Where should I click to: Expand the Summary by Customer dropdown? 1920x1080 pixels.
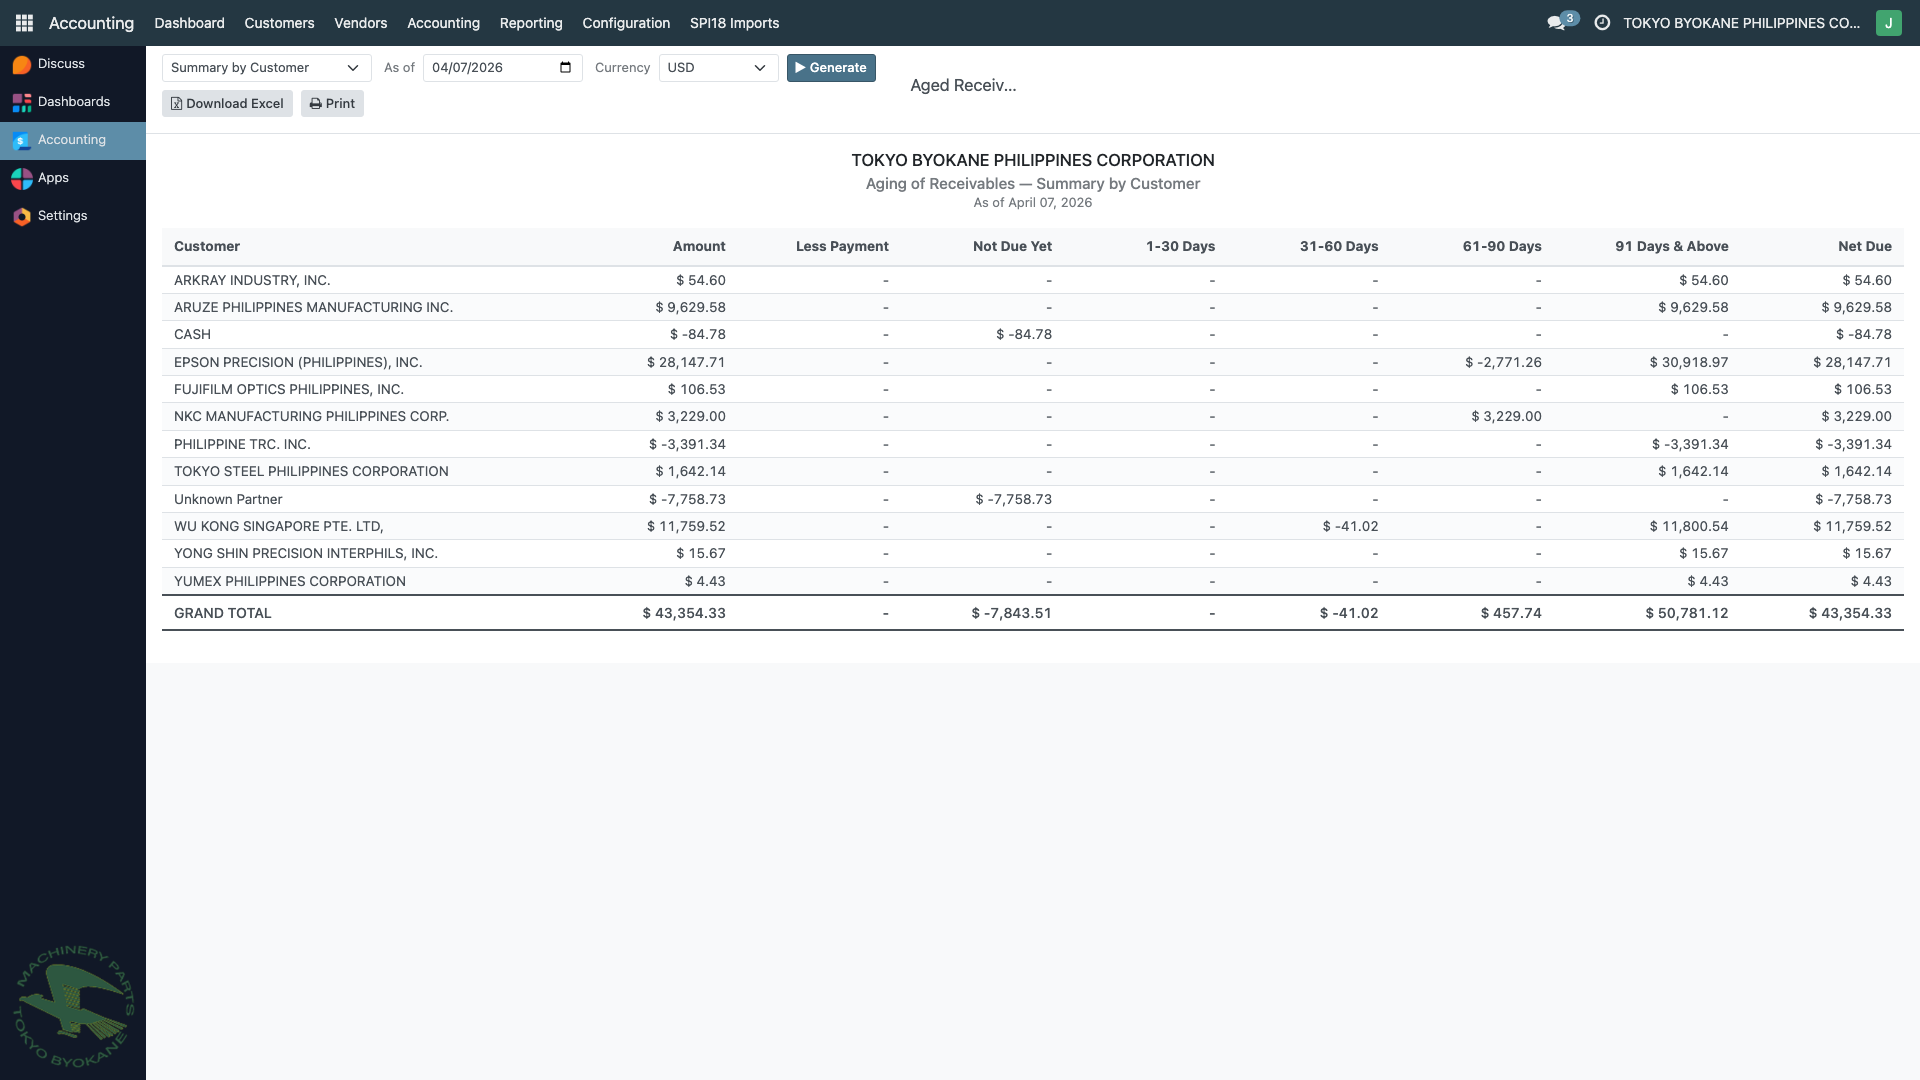click(x=266, y=67)
